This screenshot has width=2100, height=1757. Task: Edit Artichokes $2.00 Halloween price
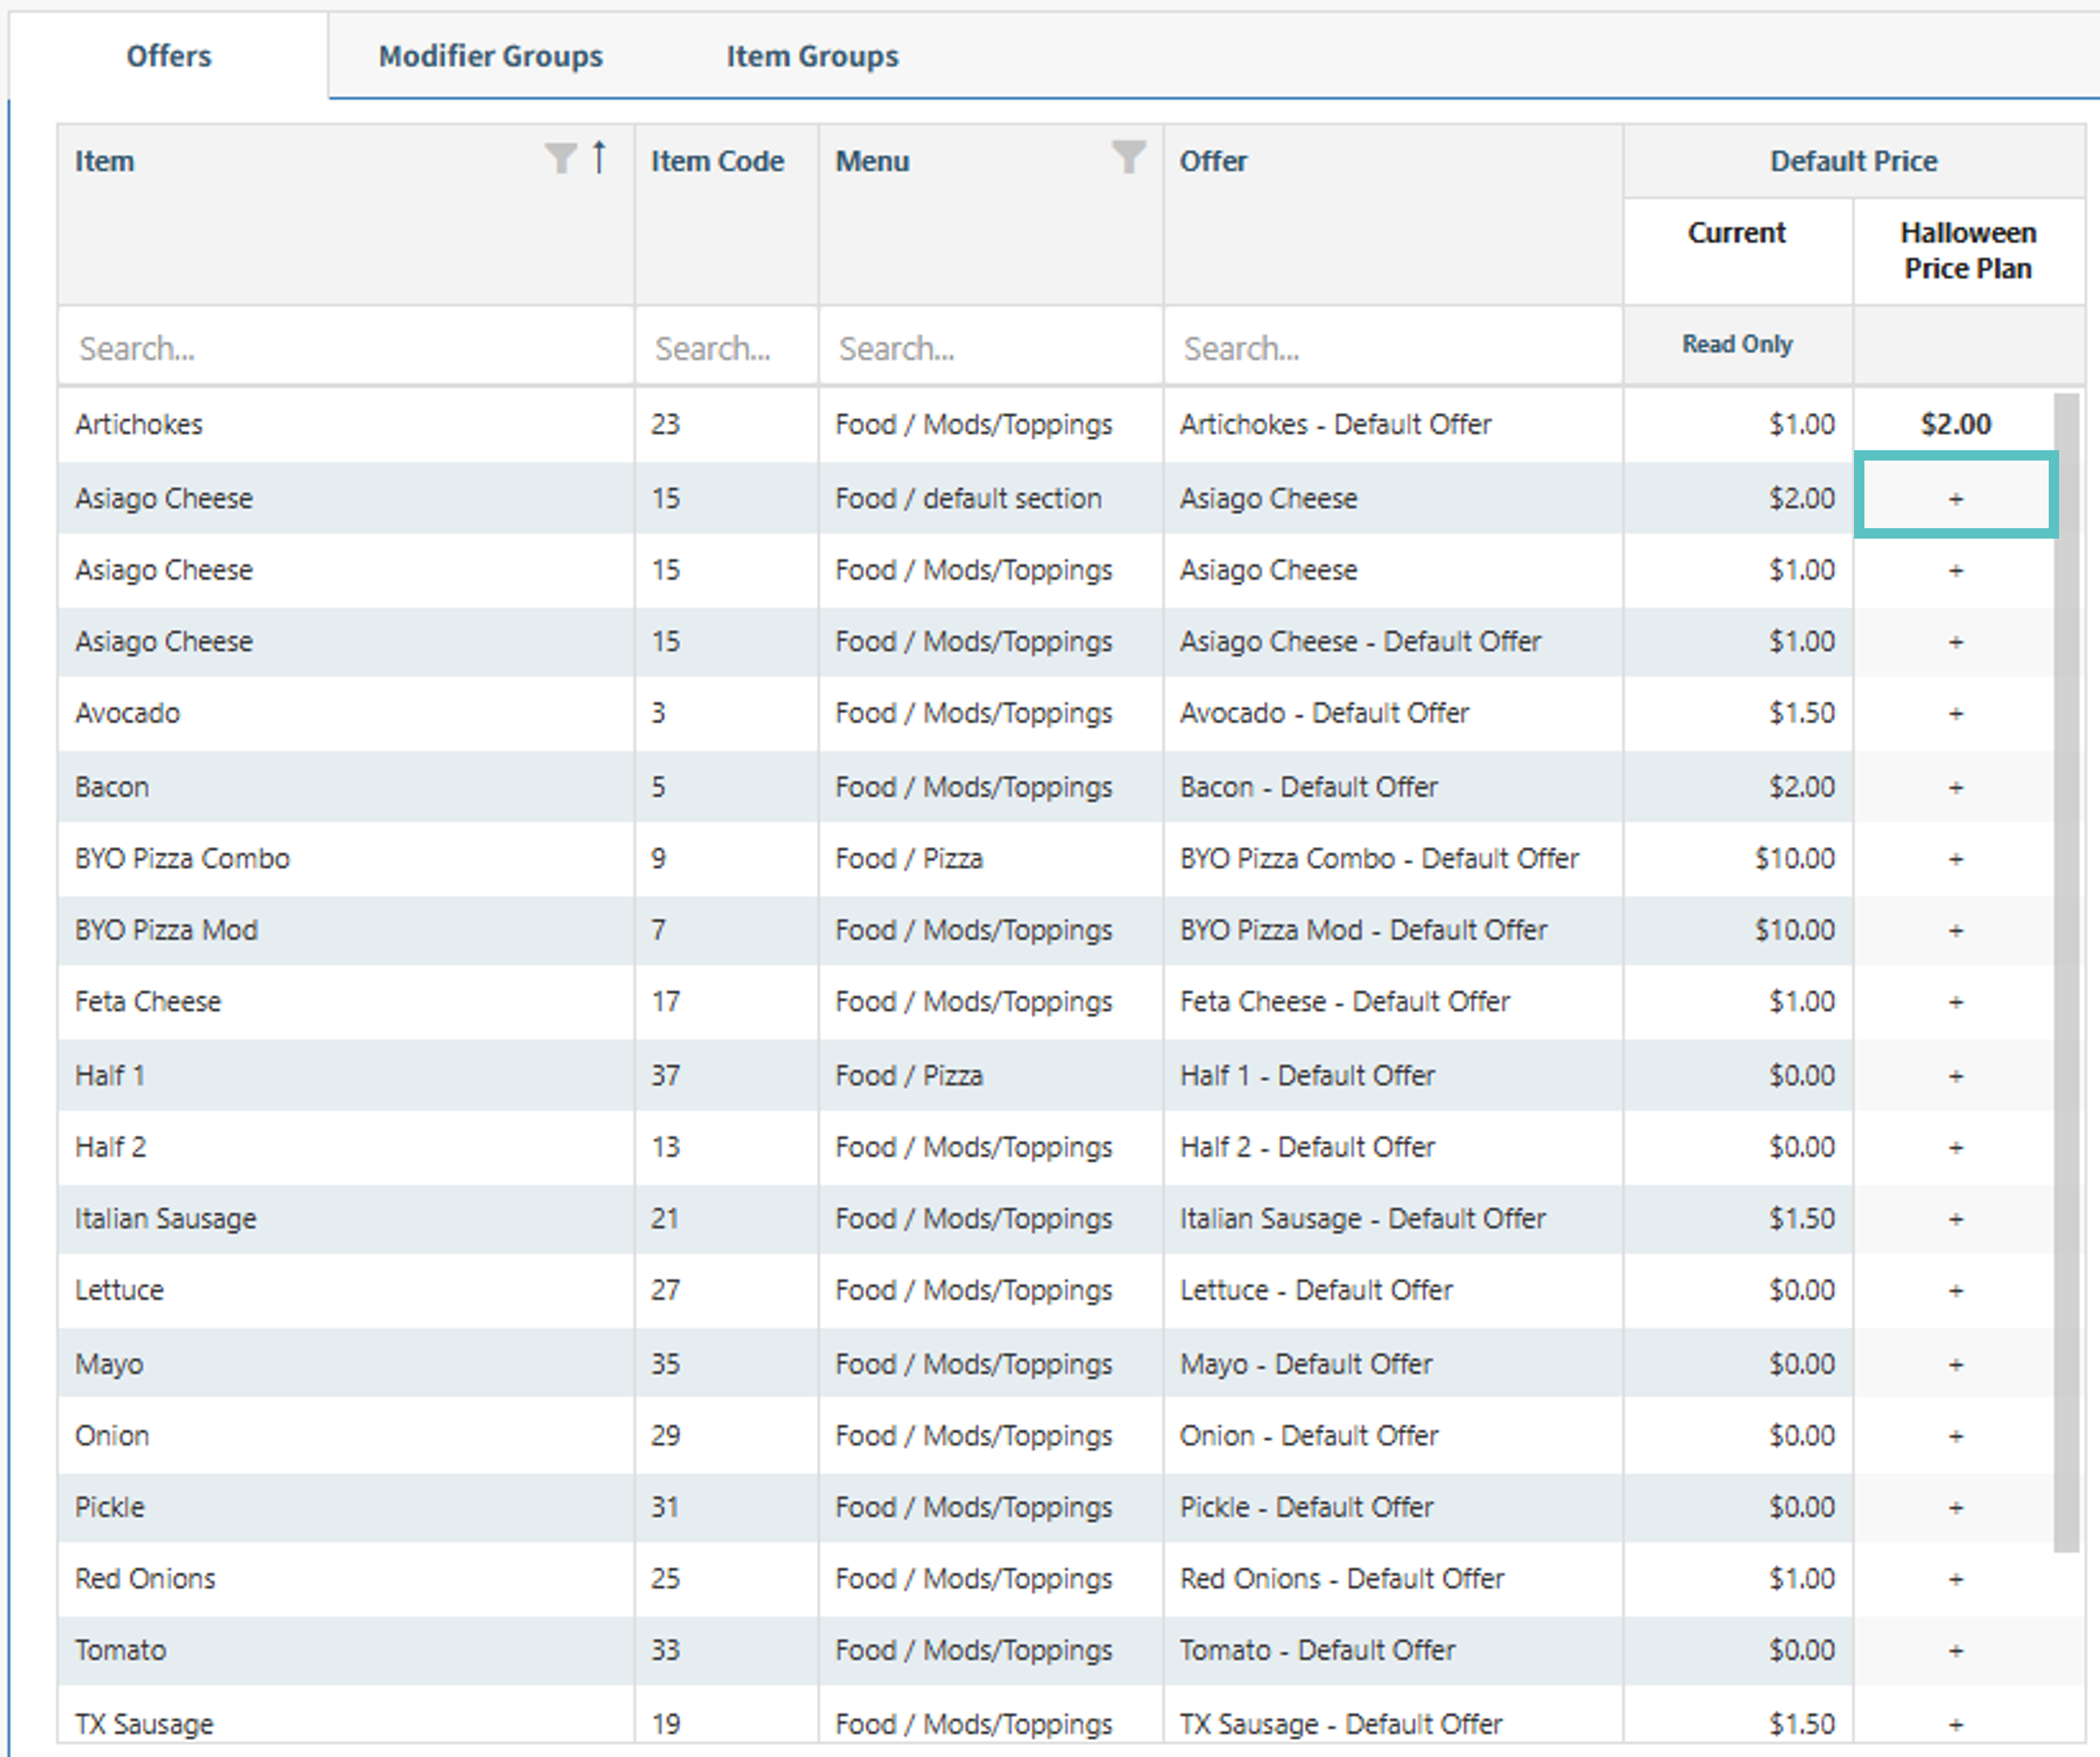pos(1955,424)
